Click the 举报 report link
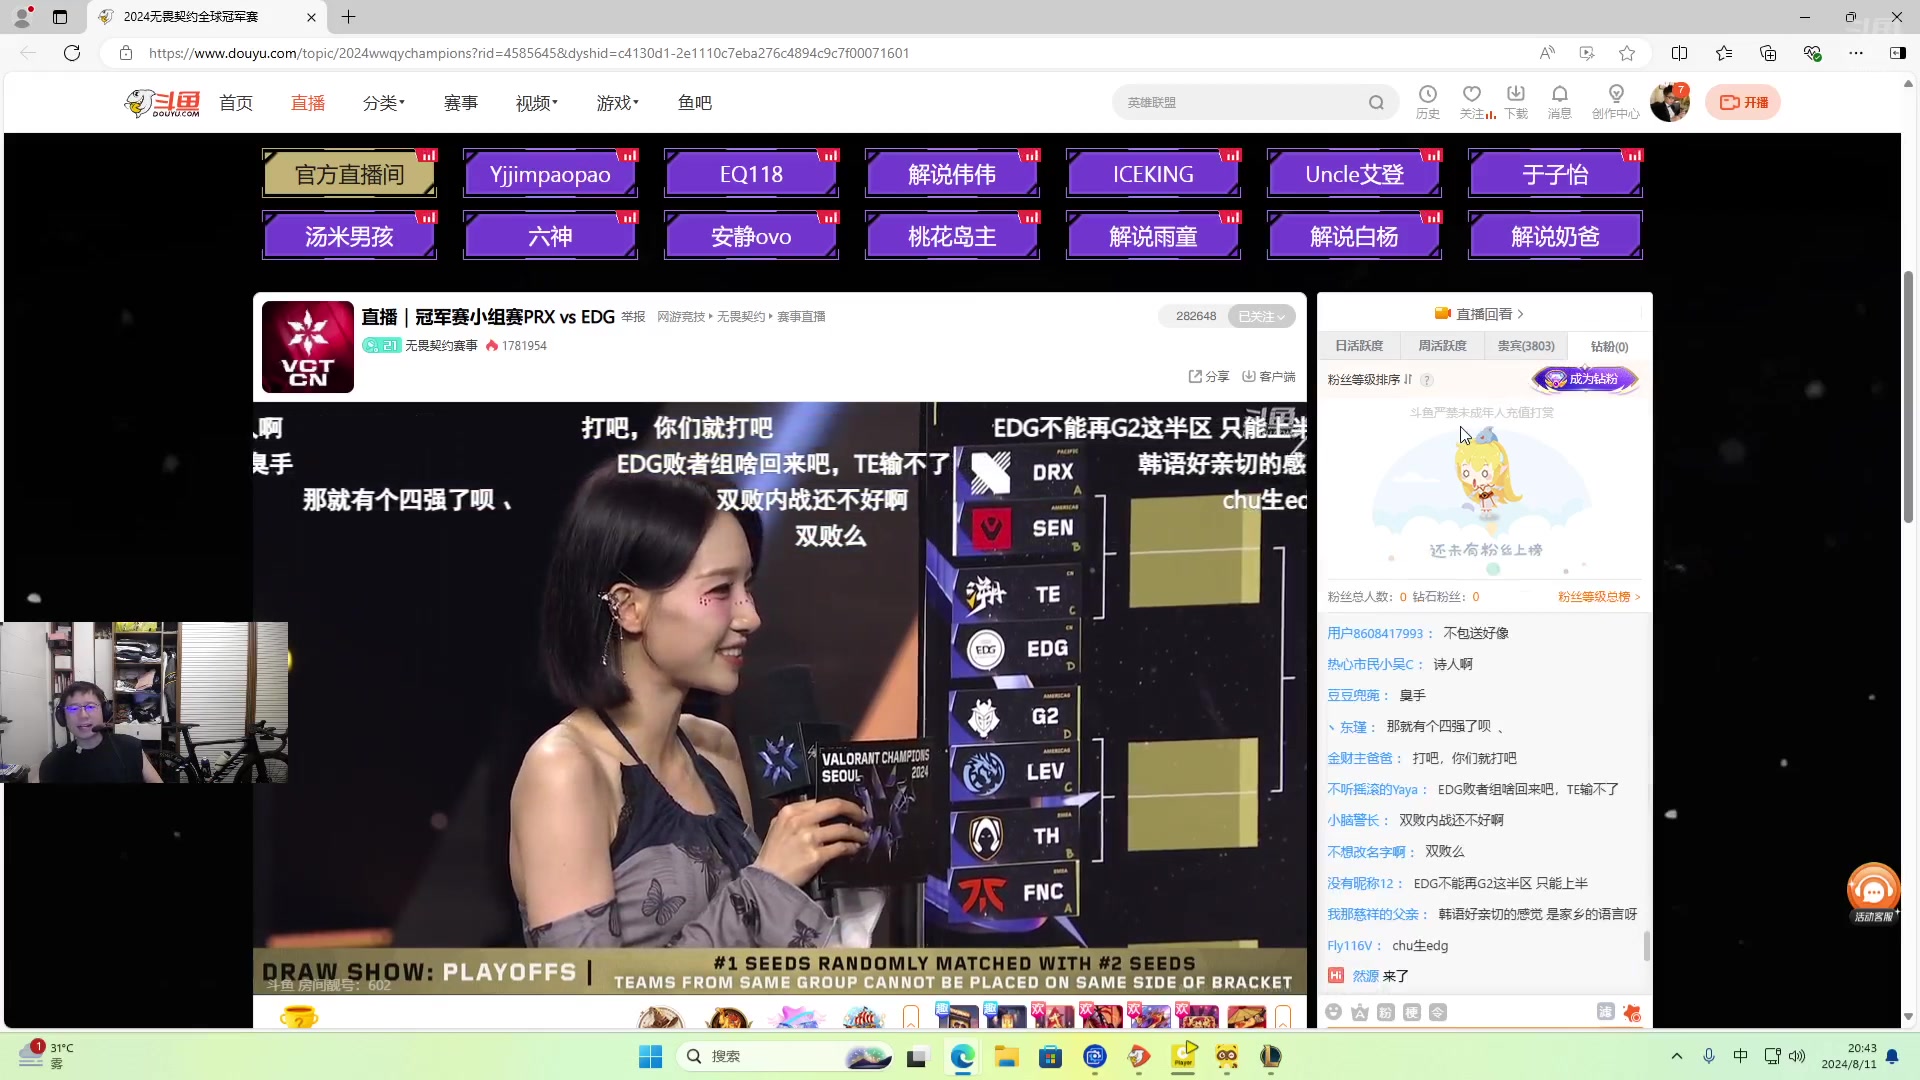1920x1080 pixels. coord(633,317)
